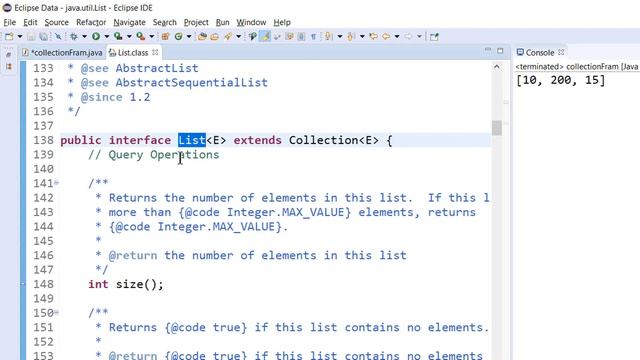Click the Next Annotation icon
Screen dimensions: 640x360
pos(328,36)
